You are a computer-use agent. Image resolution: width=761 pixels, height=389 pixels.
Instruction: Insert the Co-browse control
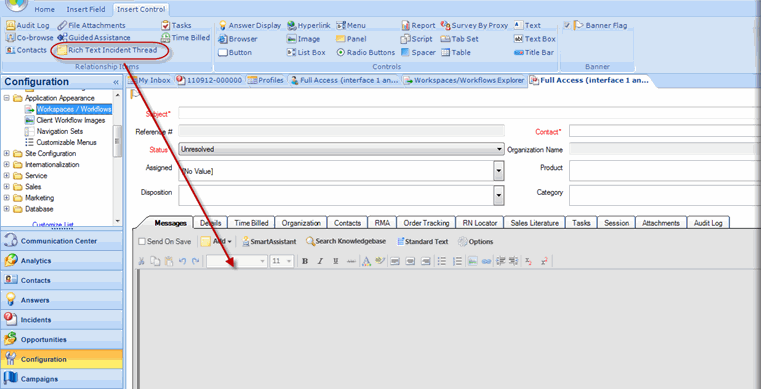tap(30, 37)
